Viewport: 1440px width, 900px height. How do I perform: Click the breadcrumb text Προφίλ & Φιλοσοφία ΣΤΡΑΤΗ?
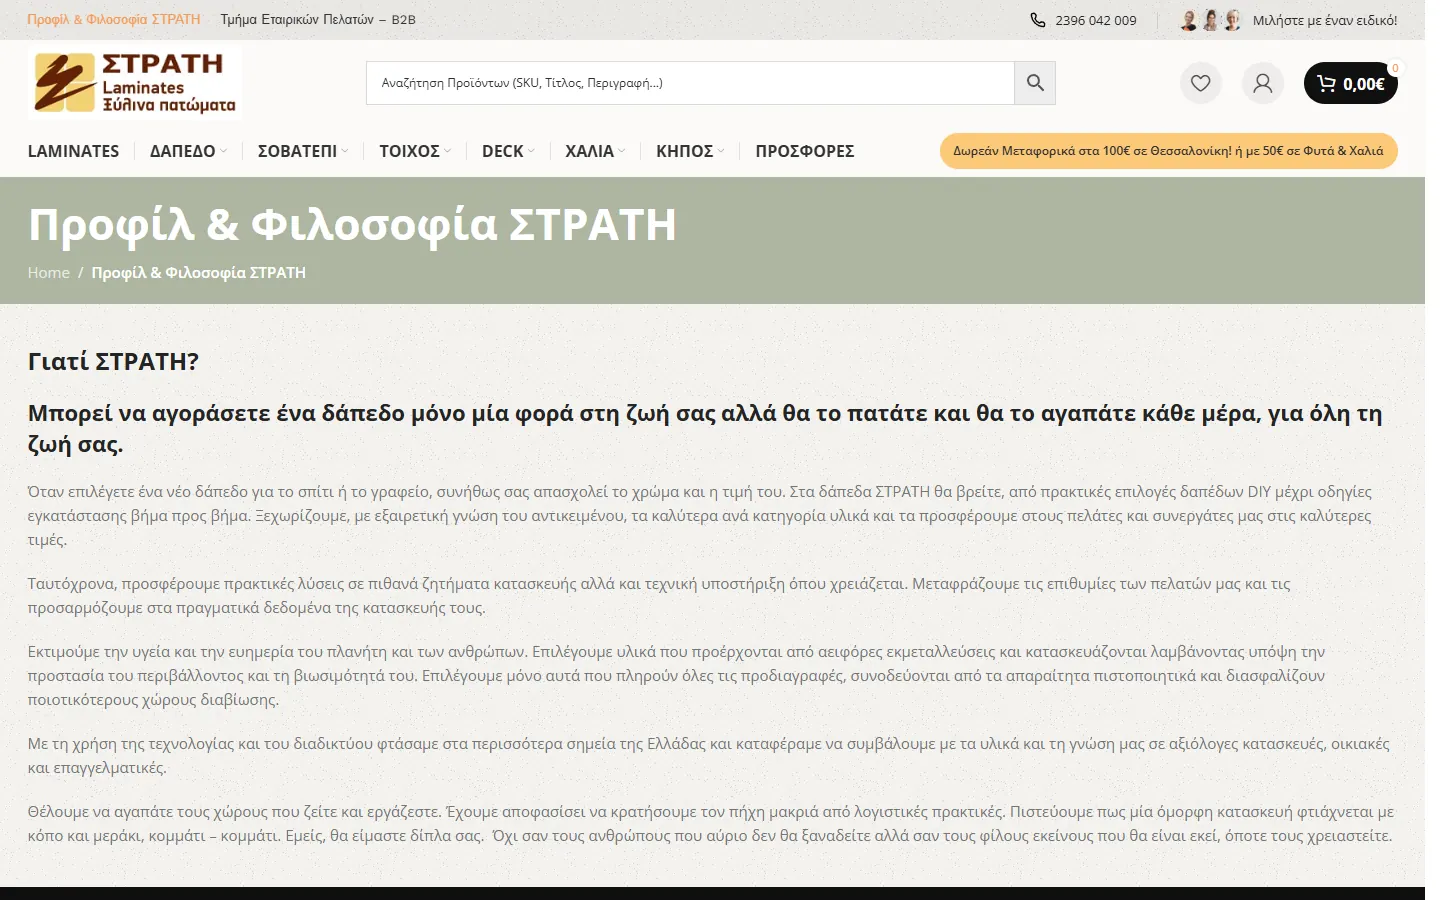point(199,273)
